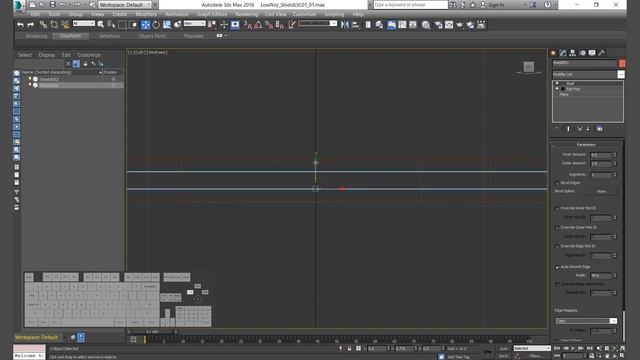640x360 pixels.
Task: Click the Align tool icon
Action: (x=356, y=25)
